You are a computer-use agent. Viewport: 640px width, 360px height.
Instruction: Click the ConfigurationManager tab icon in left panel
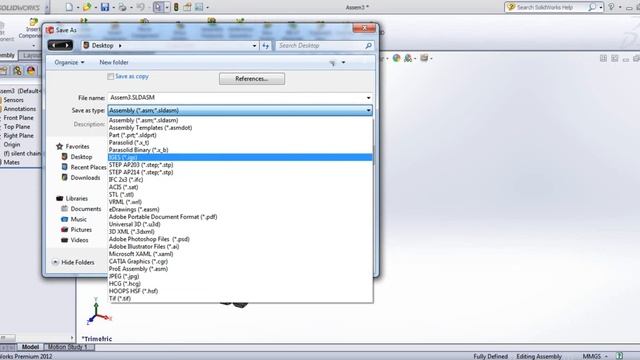[x=17, y=71]
